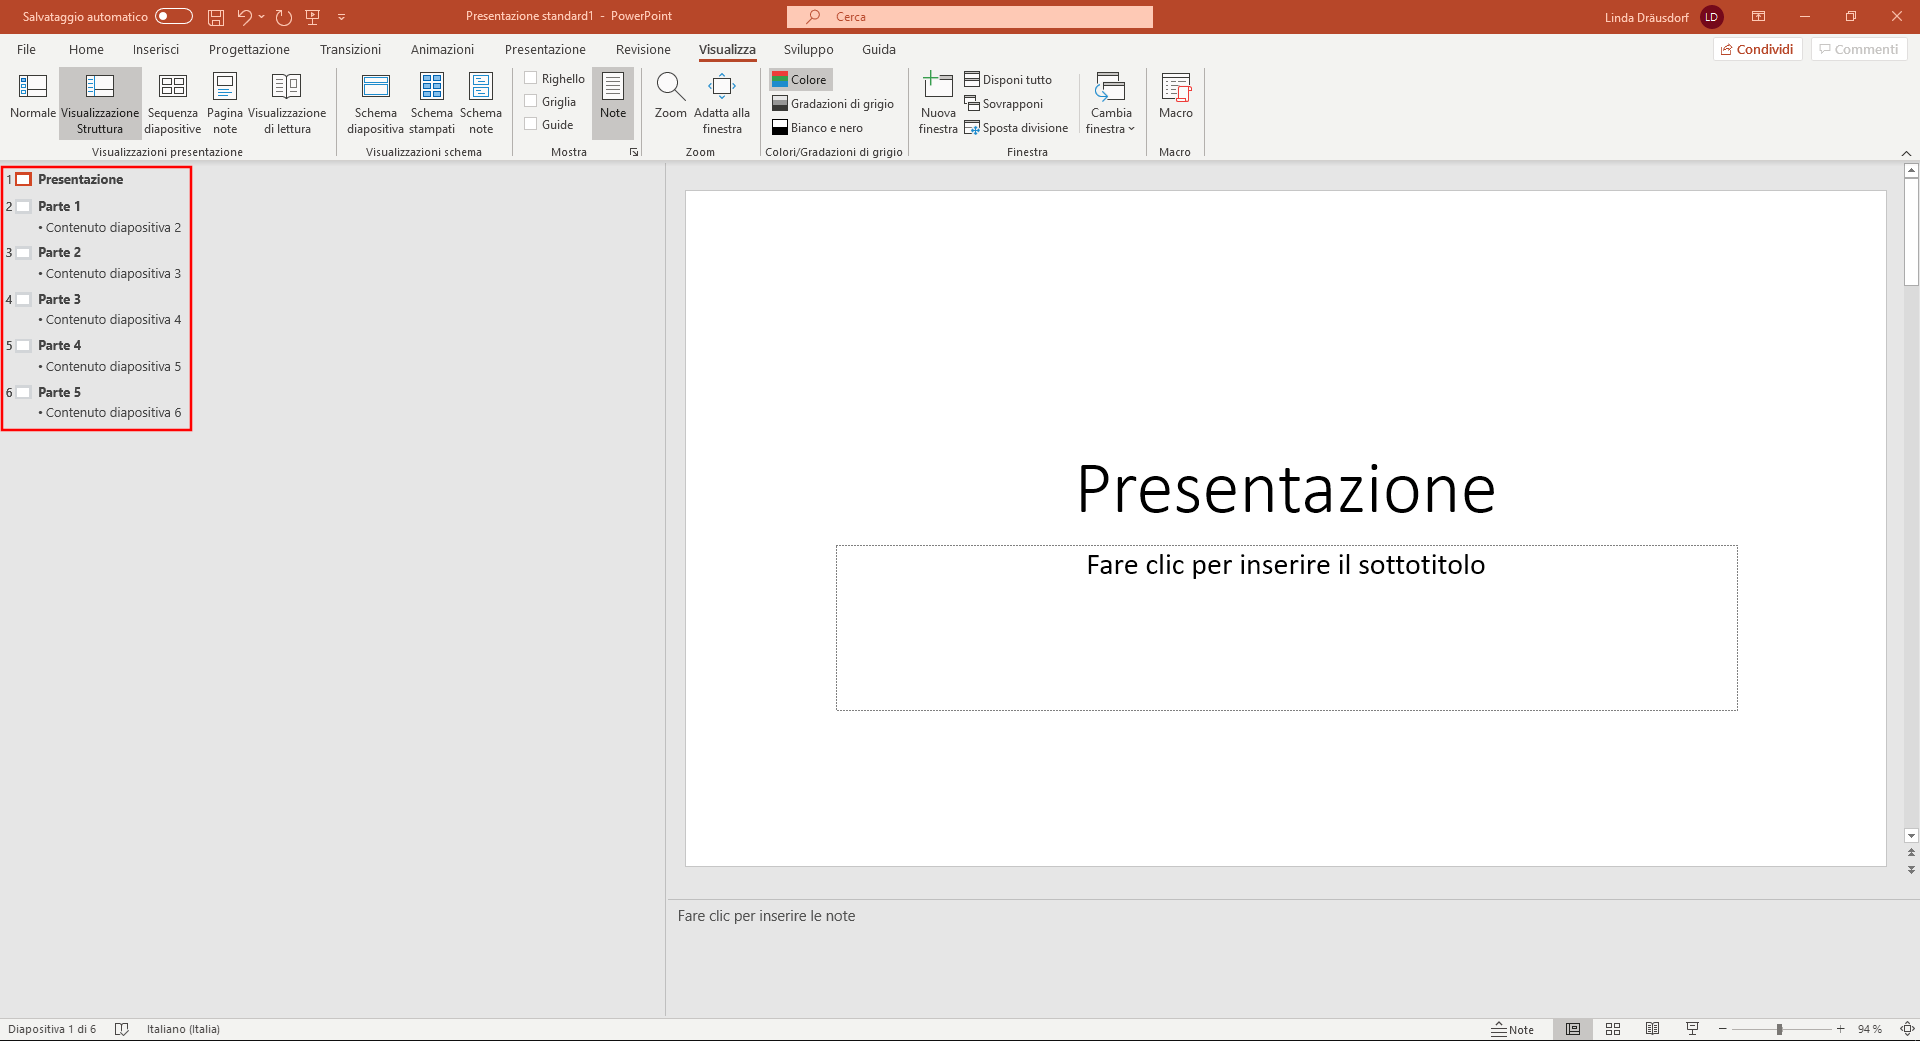Image resolution: width=1920 pixels, height=1041 pixels.
Task: Open ribbon display options icon
Action: coord(1758,17)
